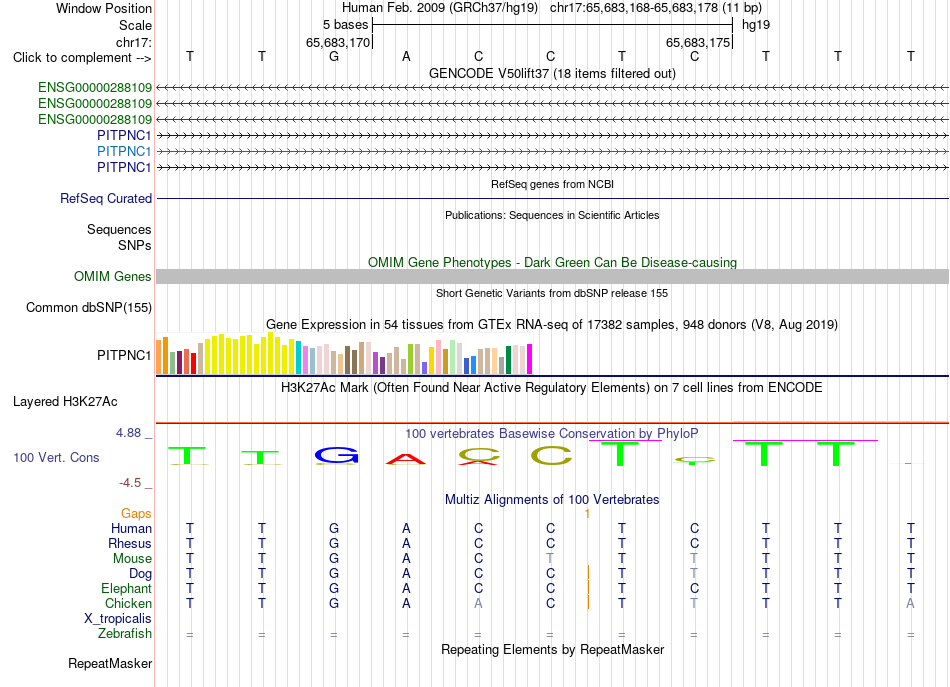Screen dimensions: 950x687
Task: Open the GTEx Gene Expression track title
Action: click(x=552, y=325)
